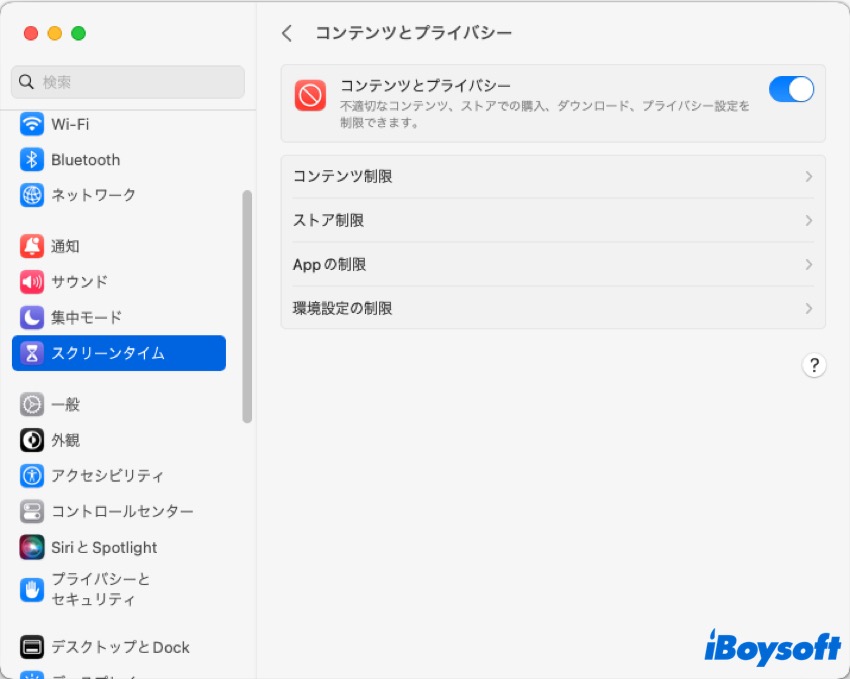Click the アクセシビリティ icon
The width and height of the screenshot is (850, 679).
32,476
